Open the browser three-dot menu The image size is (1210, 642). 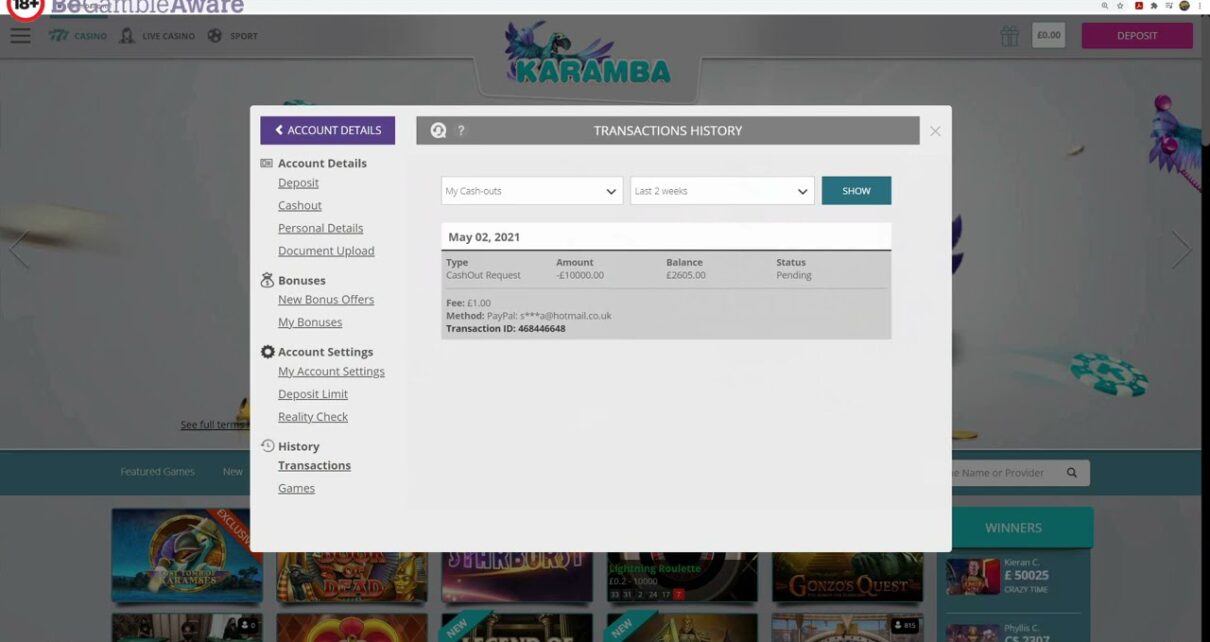coord(1200,6)
